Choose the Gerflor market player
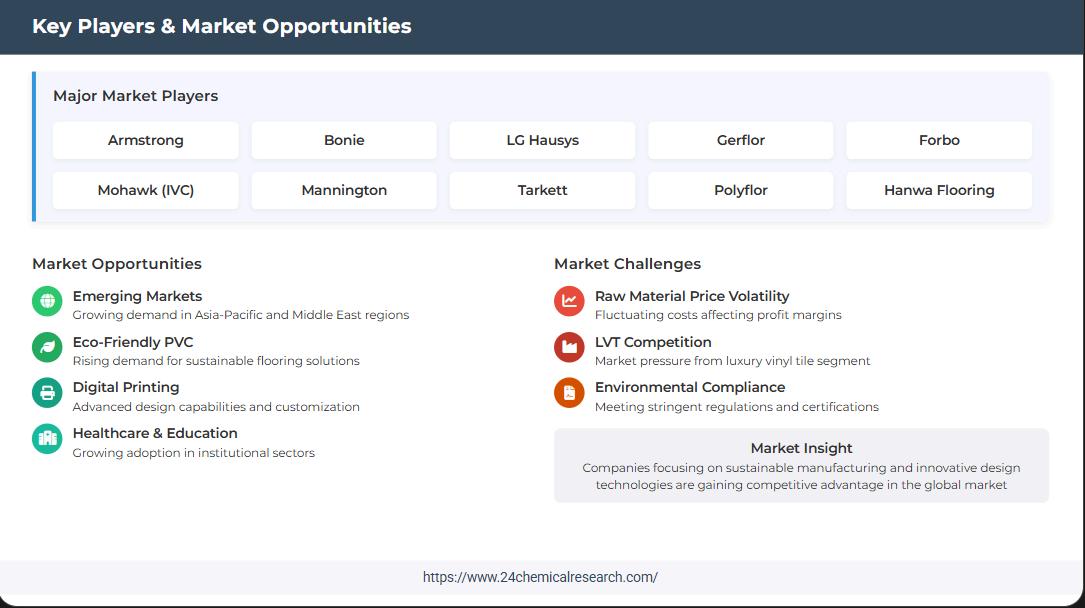This screenshot has width=1085, height=608. click(x=741, y=141)
